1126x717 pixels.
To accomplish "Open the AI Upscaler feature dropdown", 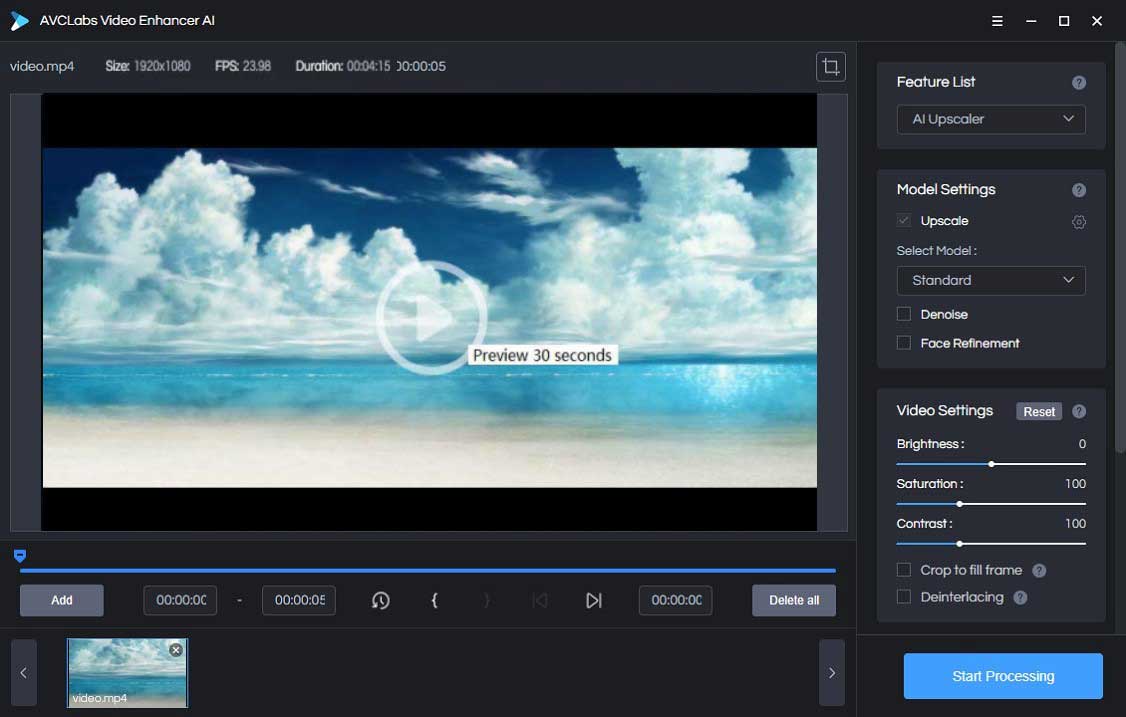I will (x=989, y=119).
